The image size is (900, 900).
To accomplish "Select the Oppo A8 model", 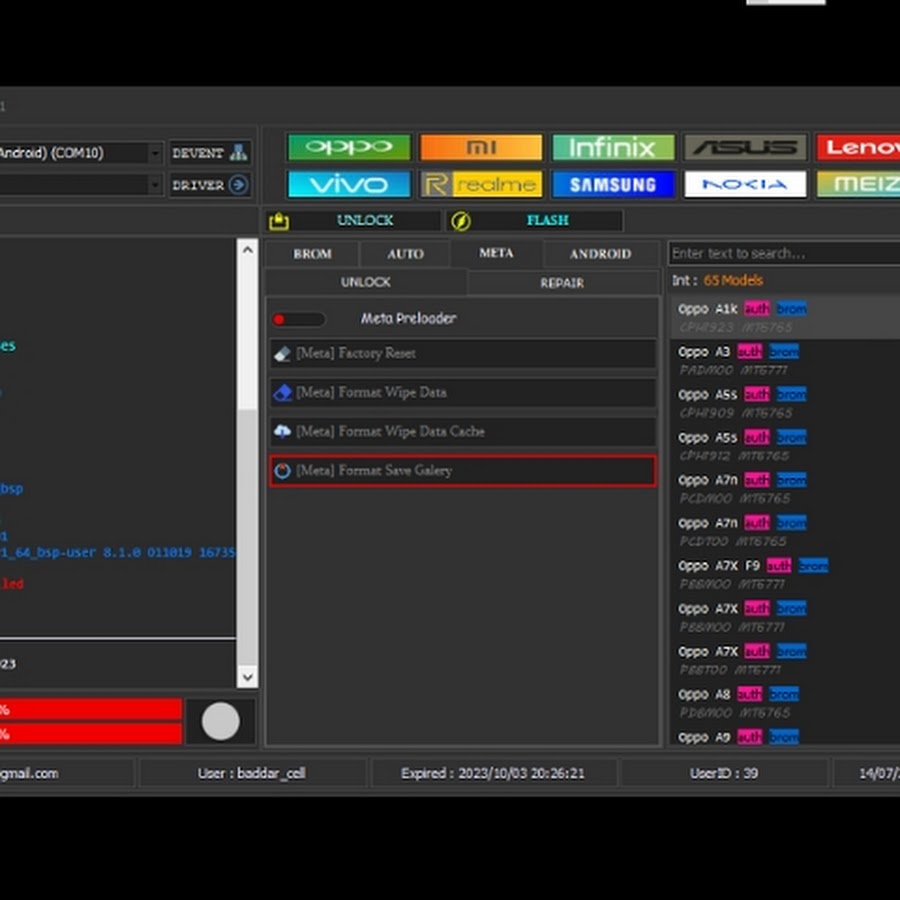I will coord(784,703).
